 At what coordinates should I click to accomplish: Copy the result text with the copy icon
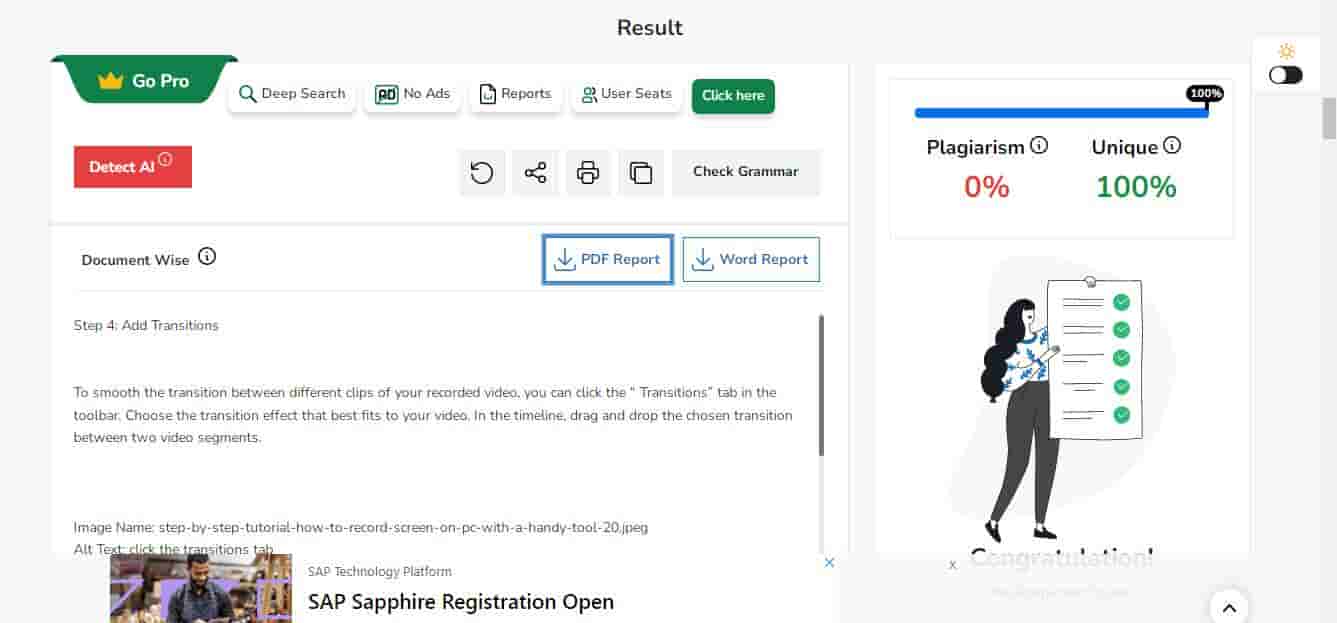641,173
